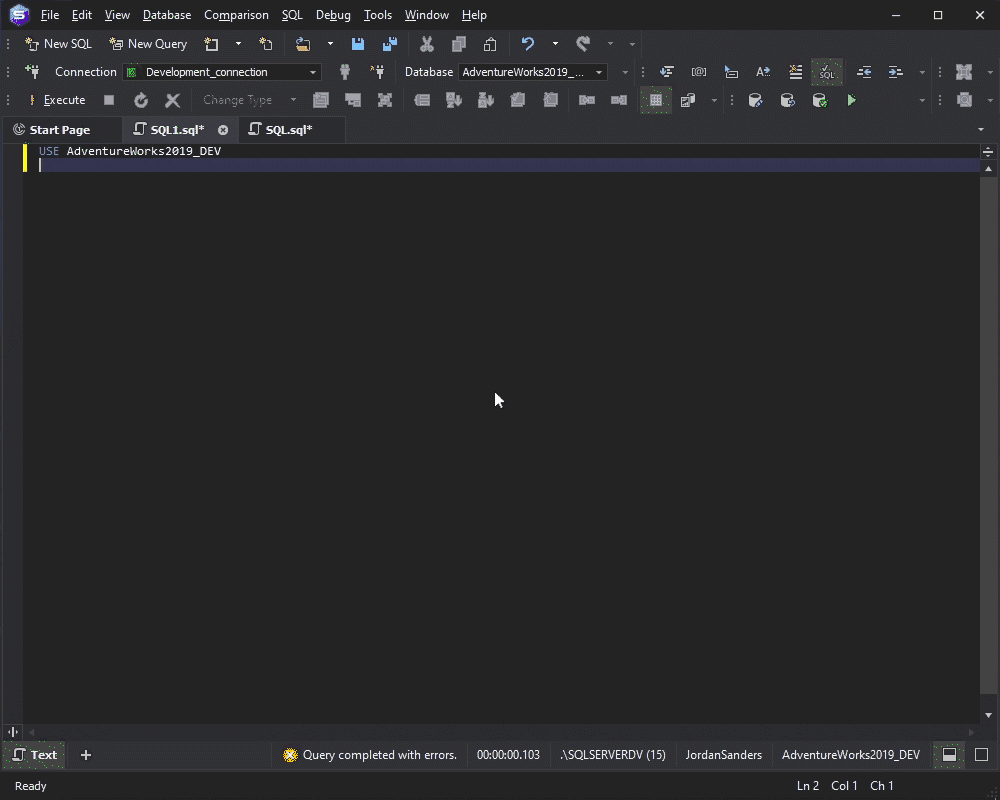Click the Increase Indent icon
Image resolution: width=1000 pixels, height=800 pixels.
[896, 72]
